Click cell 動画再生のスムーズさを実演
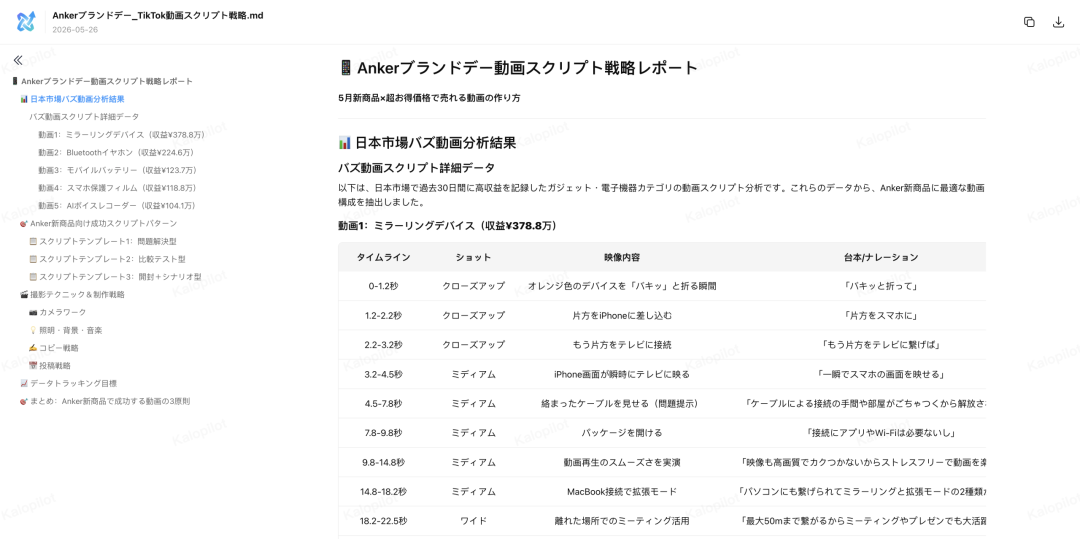This screenshot has height=539, width=1080. click(622, 463)
